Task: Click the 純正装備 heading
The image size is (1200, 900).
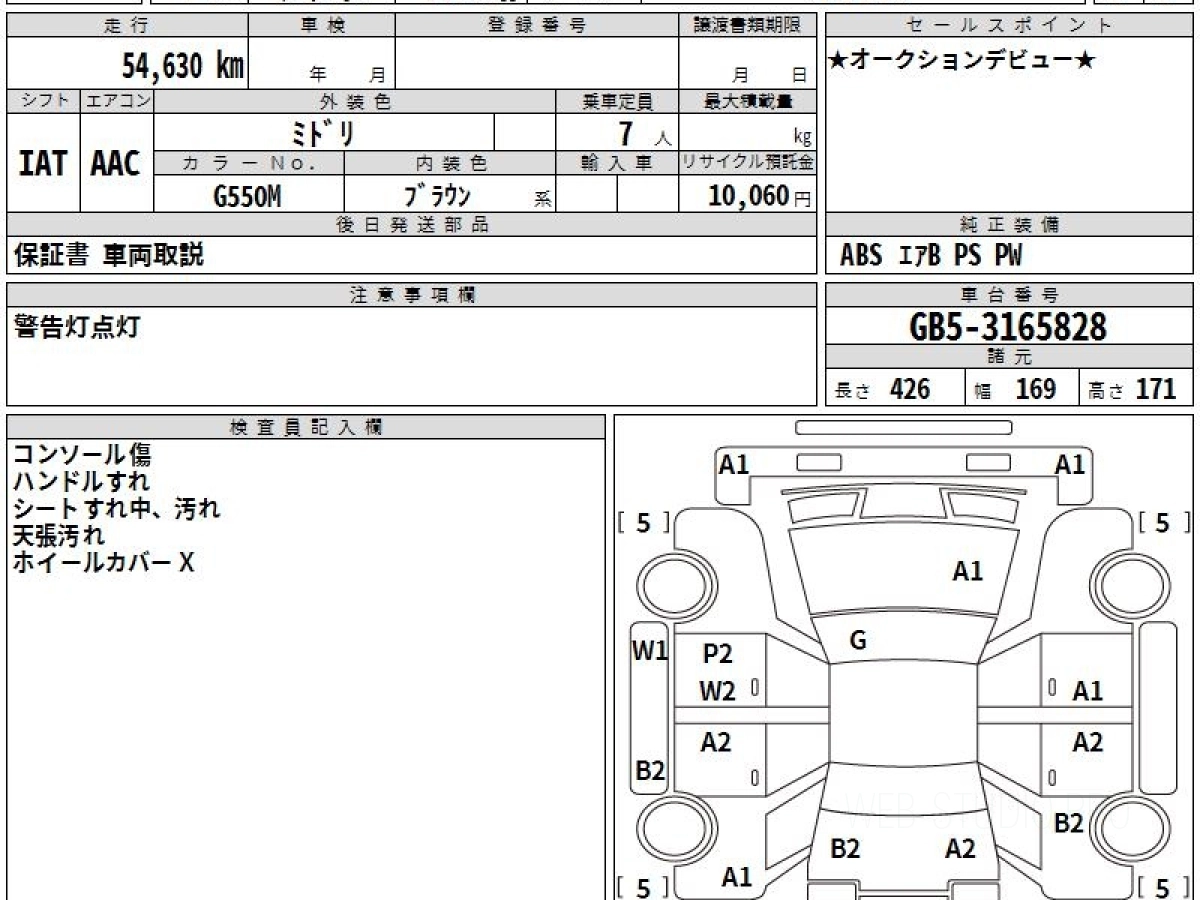Action: 1010,225
